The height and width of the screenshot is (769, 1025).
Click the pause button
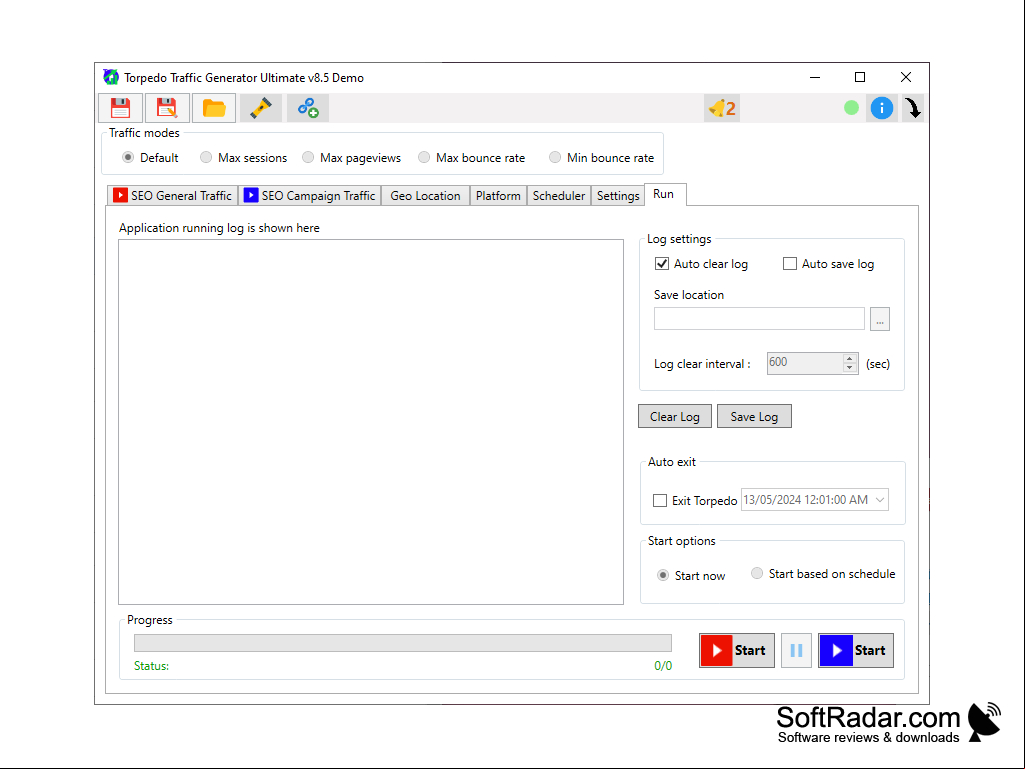pos(796,650)
